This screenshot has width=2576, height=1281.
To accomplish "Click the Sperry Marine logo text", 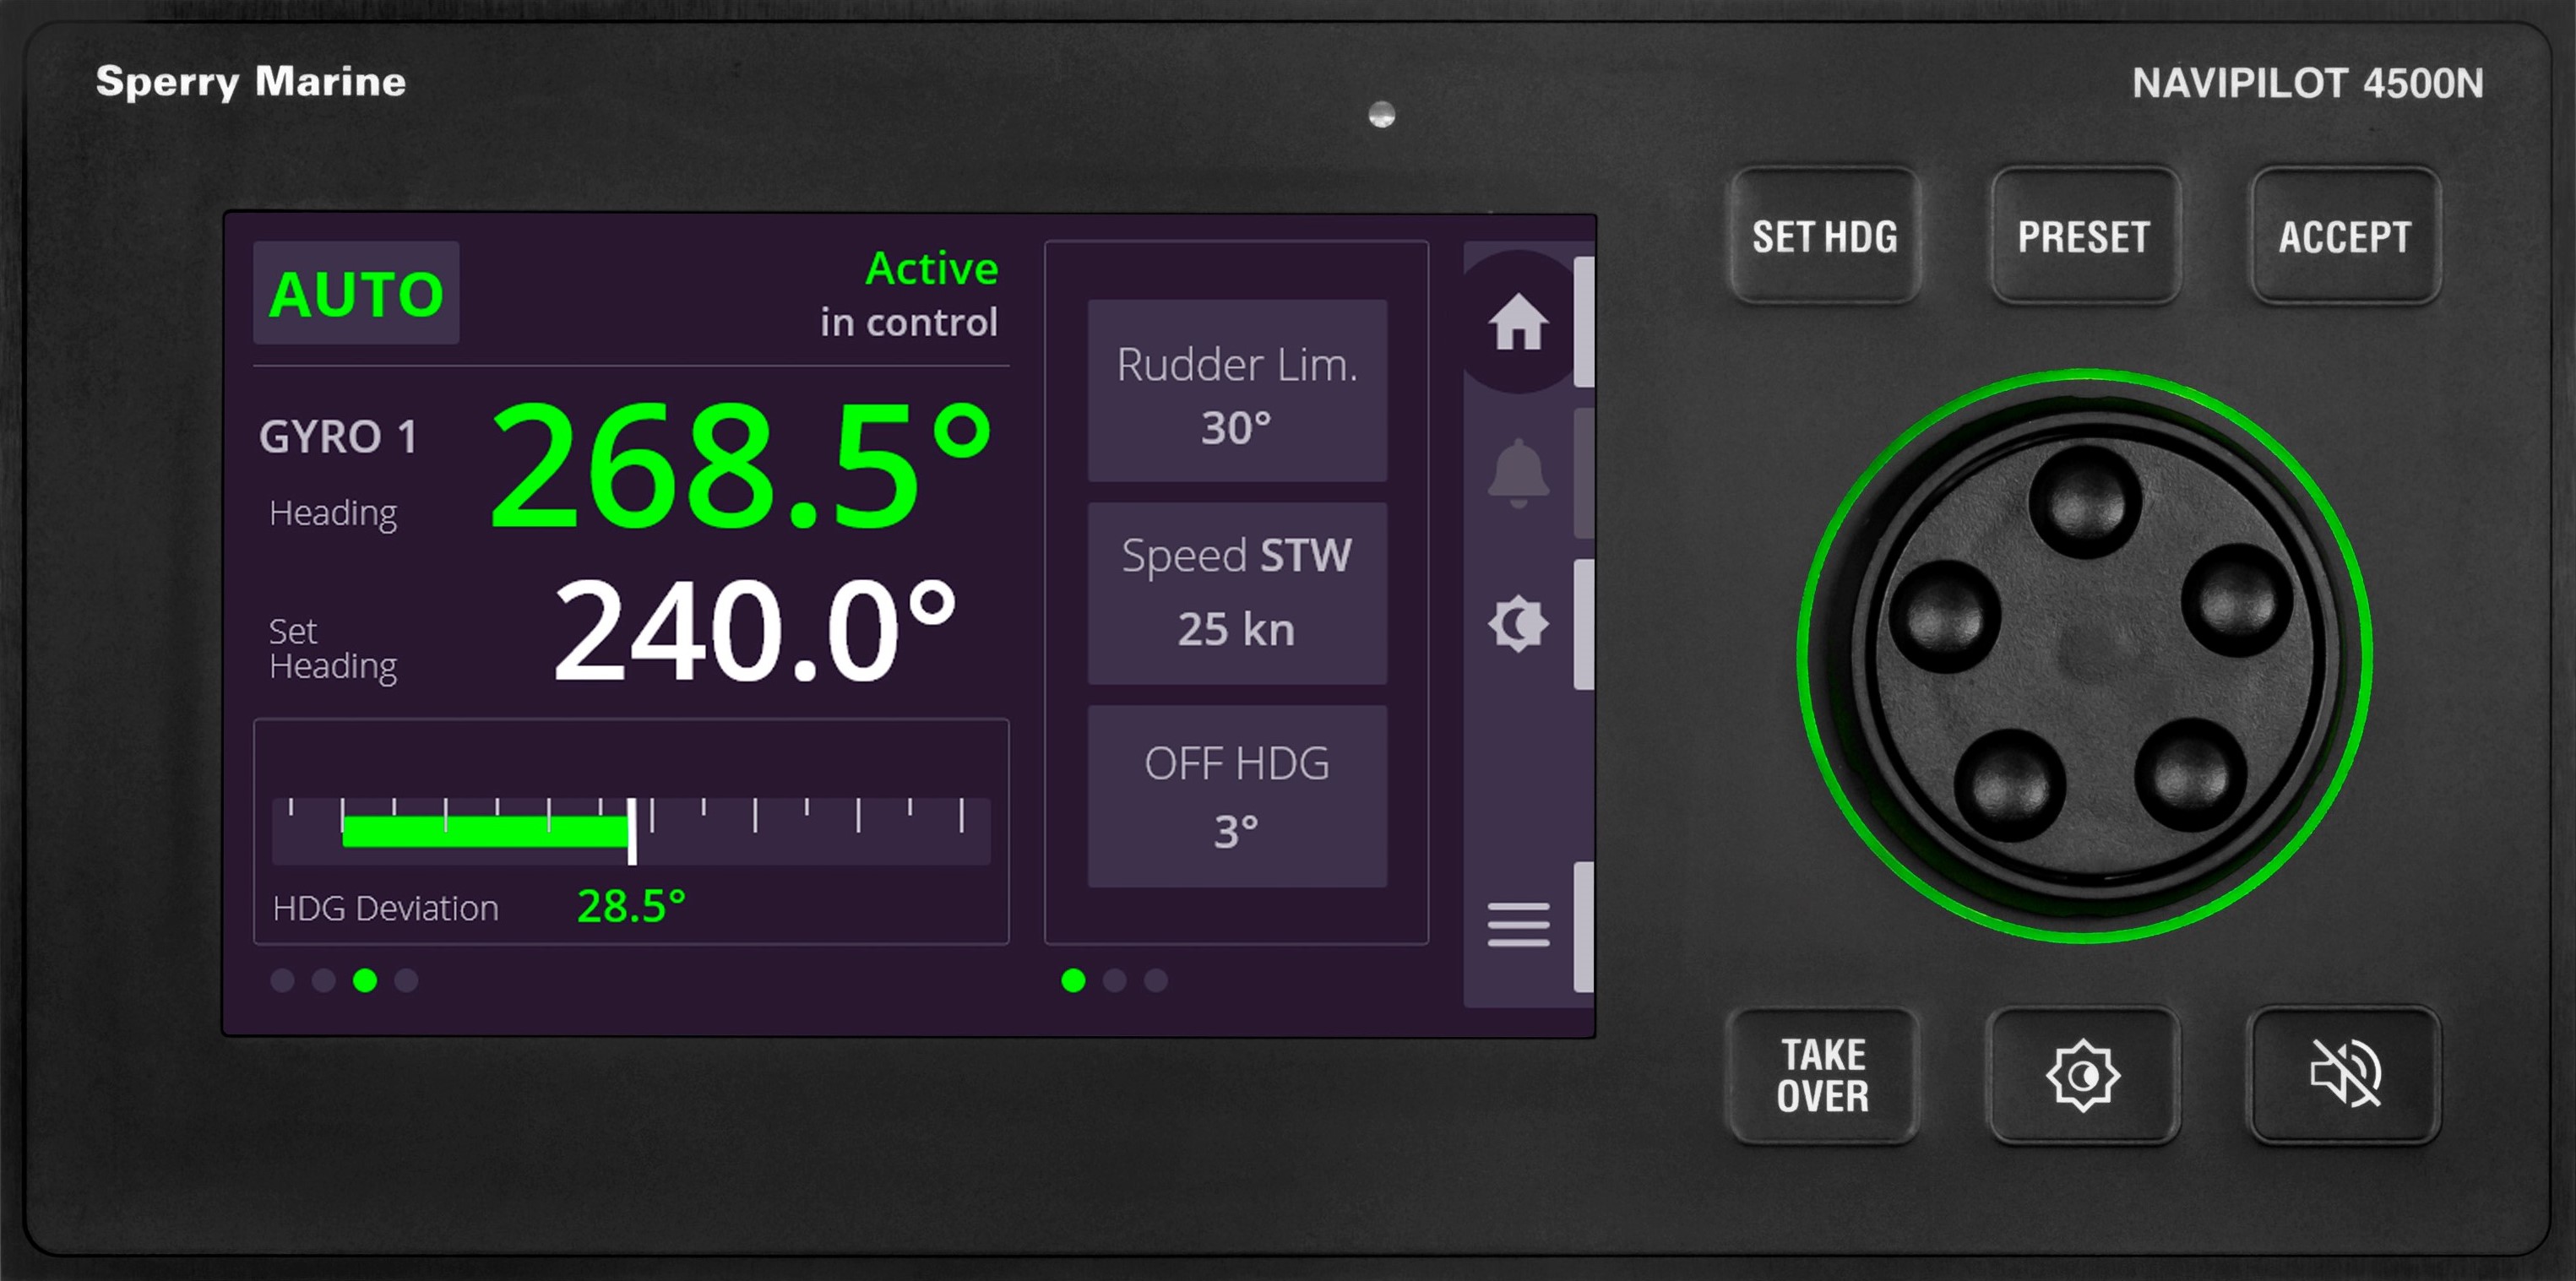I will pyautogui.click(x=251, y=82).
